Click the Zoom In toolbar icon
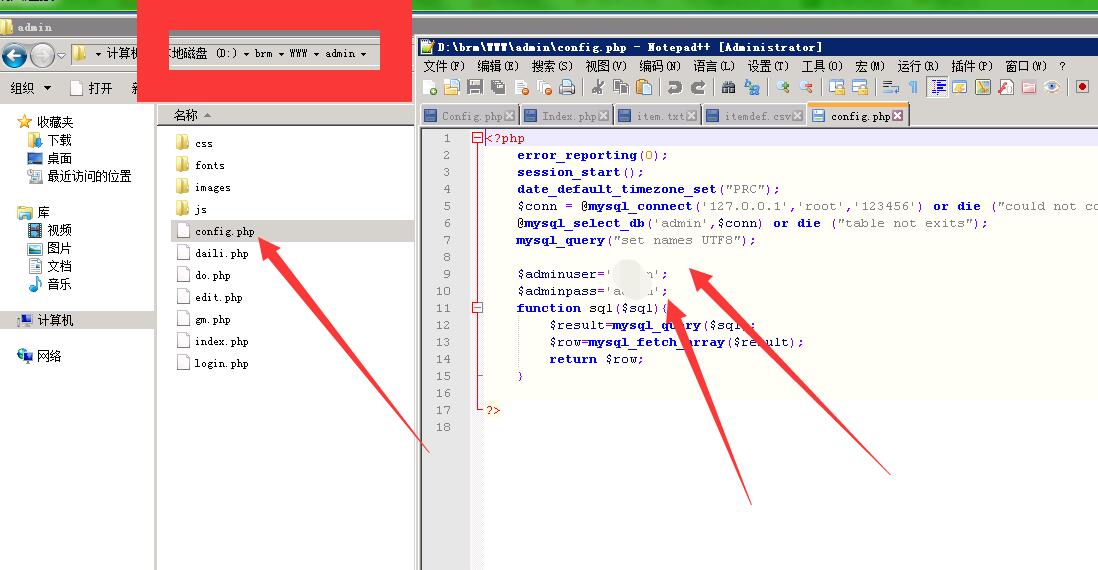The image size is (1098, 570). pos(783,88)
